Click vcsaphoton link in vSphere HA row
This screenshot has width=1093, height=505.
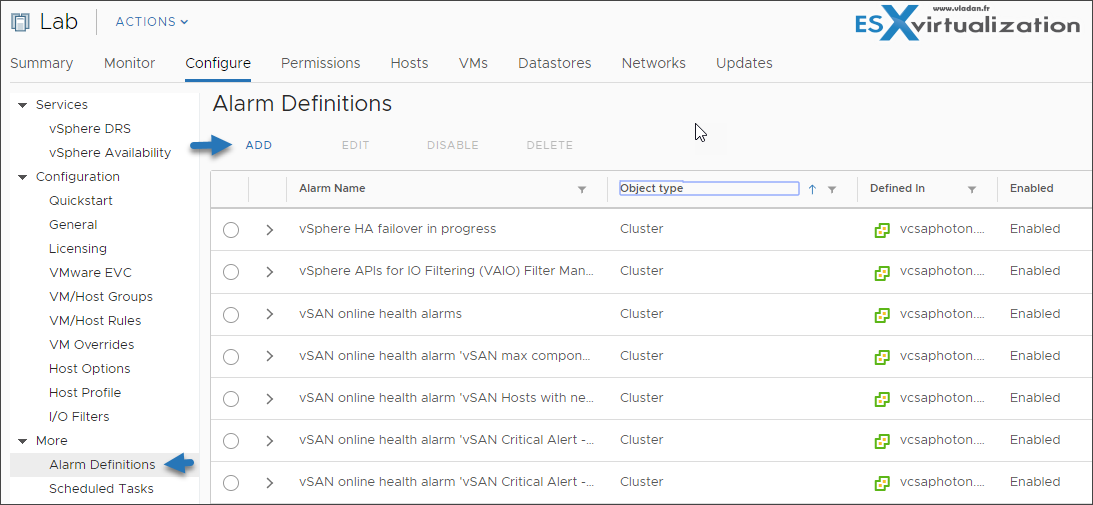click(x=942, y=229)
